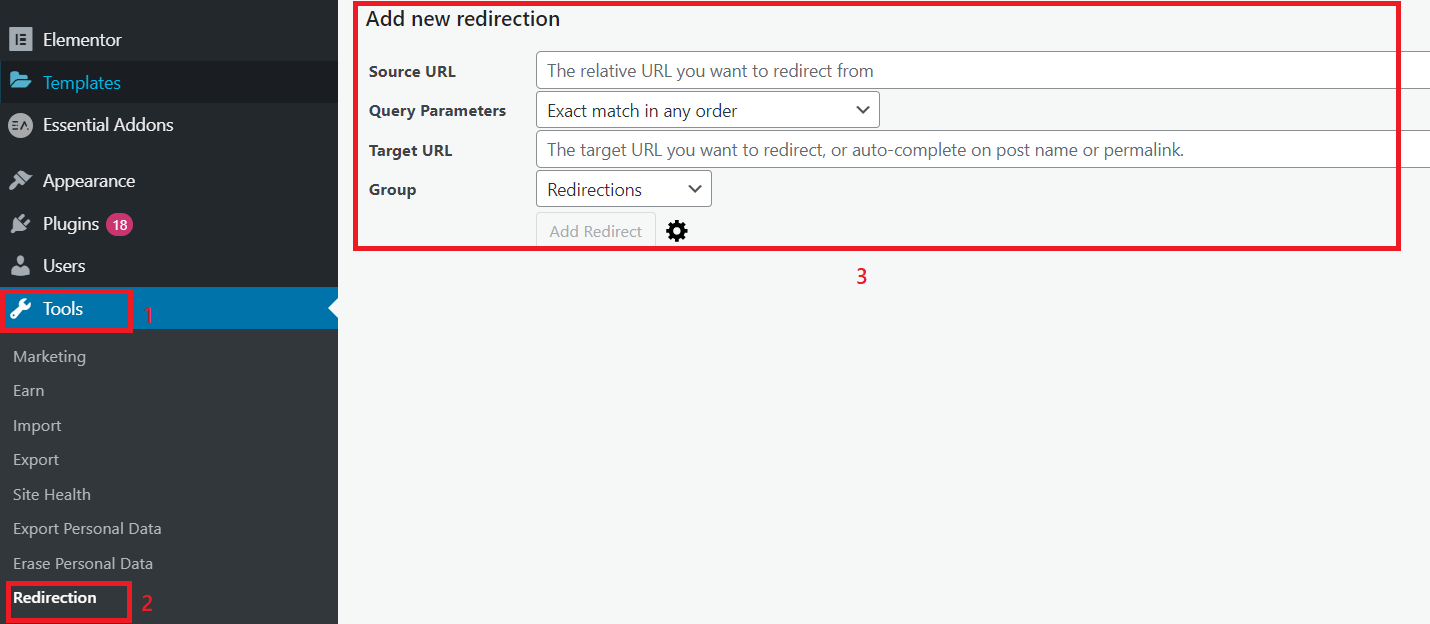Screen dimensions: 1430x624
Task: Click the Users person icon
Action: (20, 266)
